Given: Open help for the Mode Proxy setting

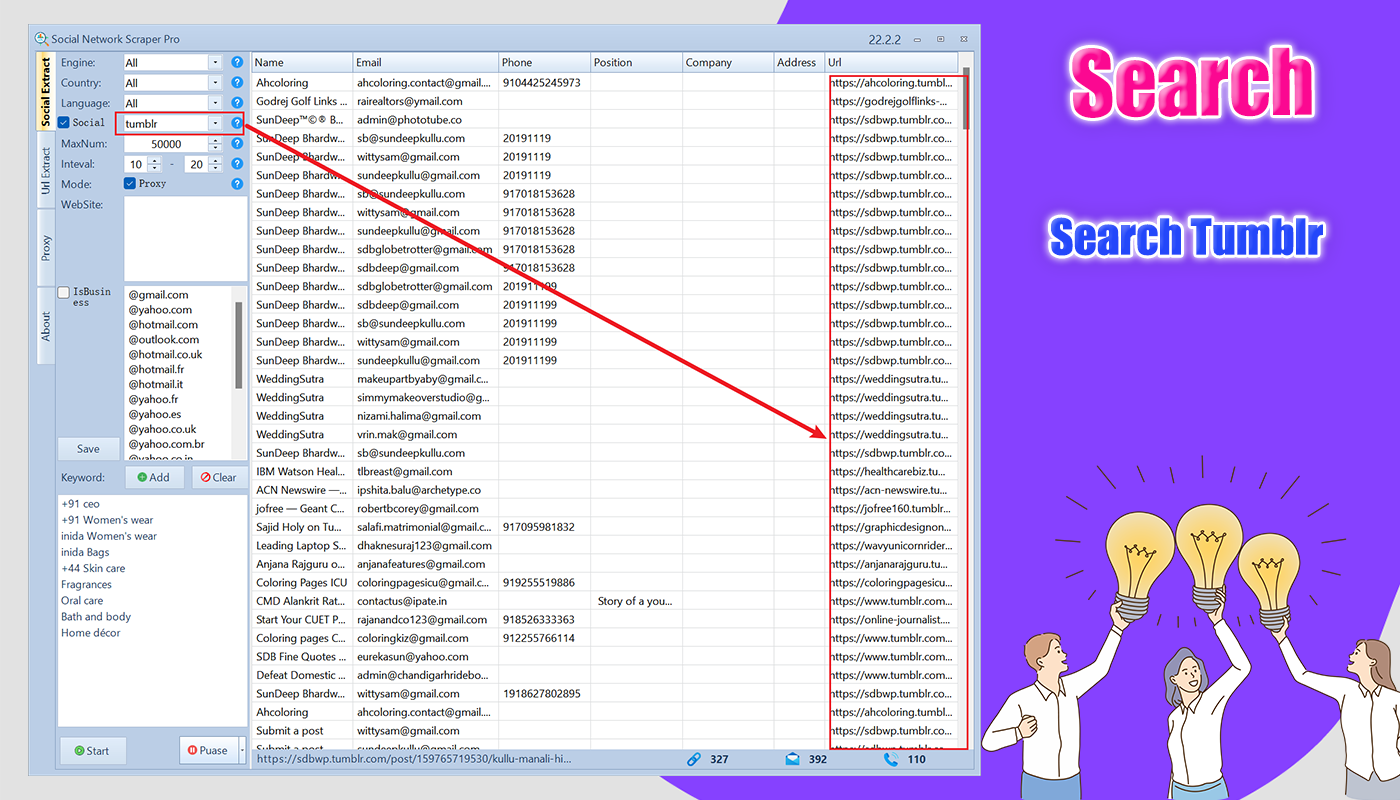Looking at the screenshot, I should (x=237, y=184).
